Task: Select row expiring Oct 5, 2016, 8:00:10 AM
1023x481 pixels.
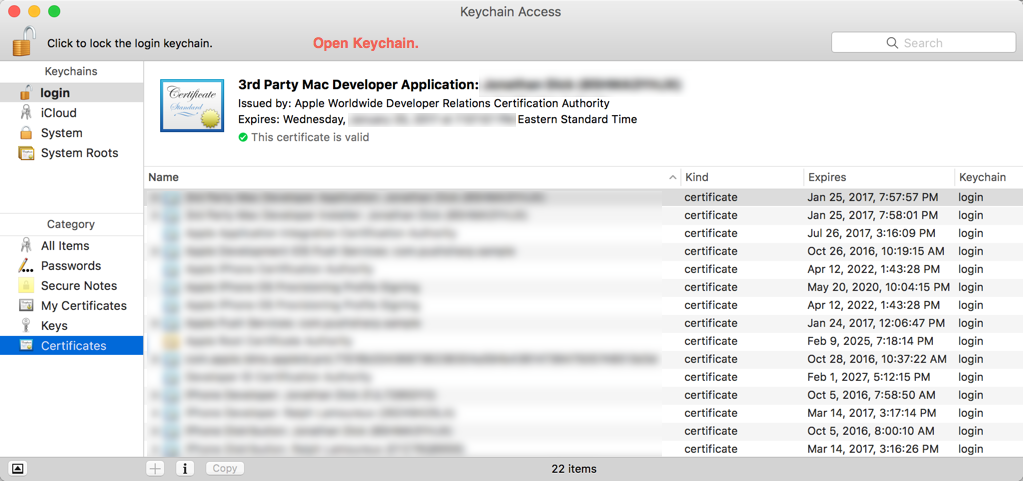Action: click(x=583, y=431)
